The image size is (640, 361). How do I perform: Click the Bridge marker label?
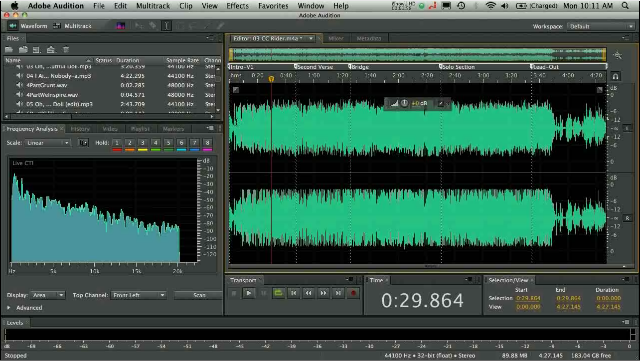pos(361,67)
